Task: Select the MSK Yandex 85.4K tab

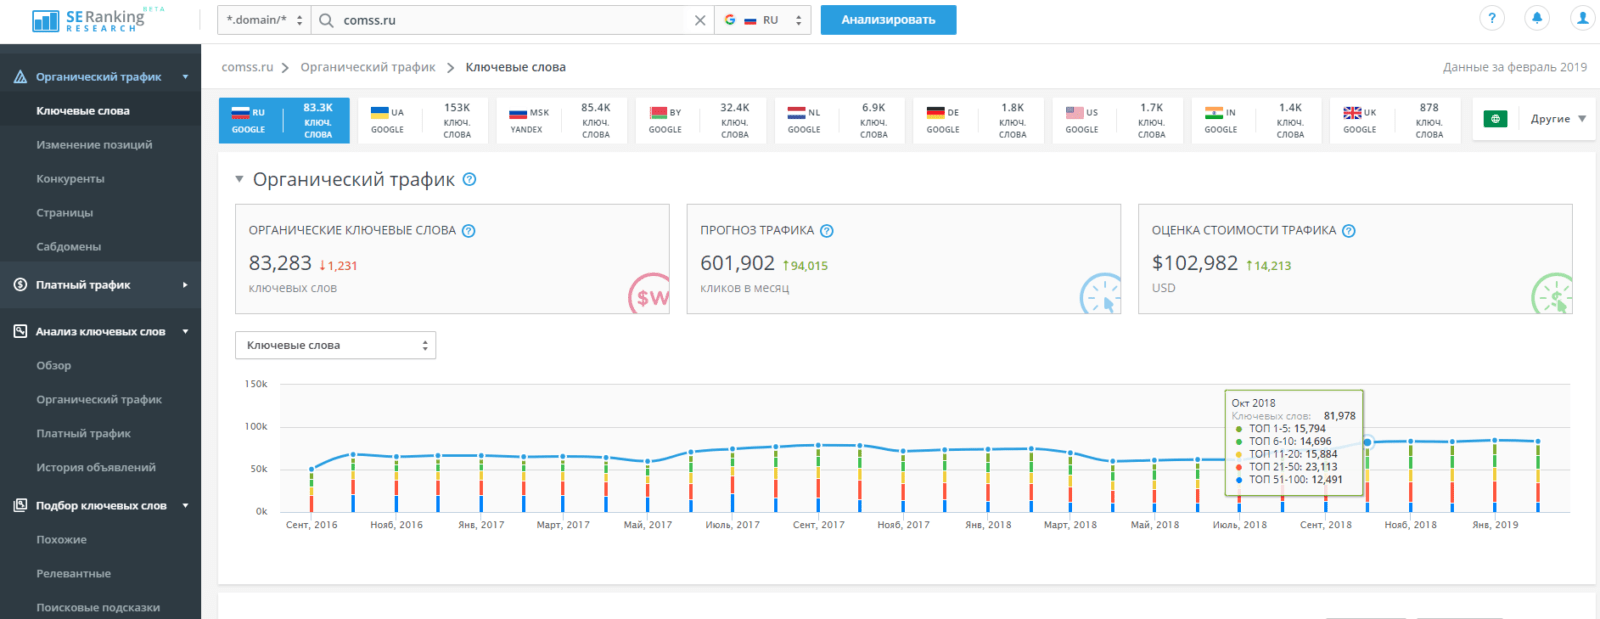Action: (x=562, y=121)
